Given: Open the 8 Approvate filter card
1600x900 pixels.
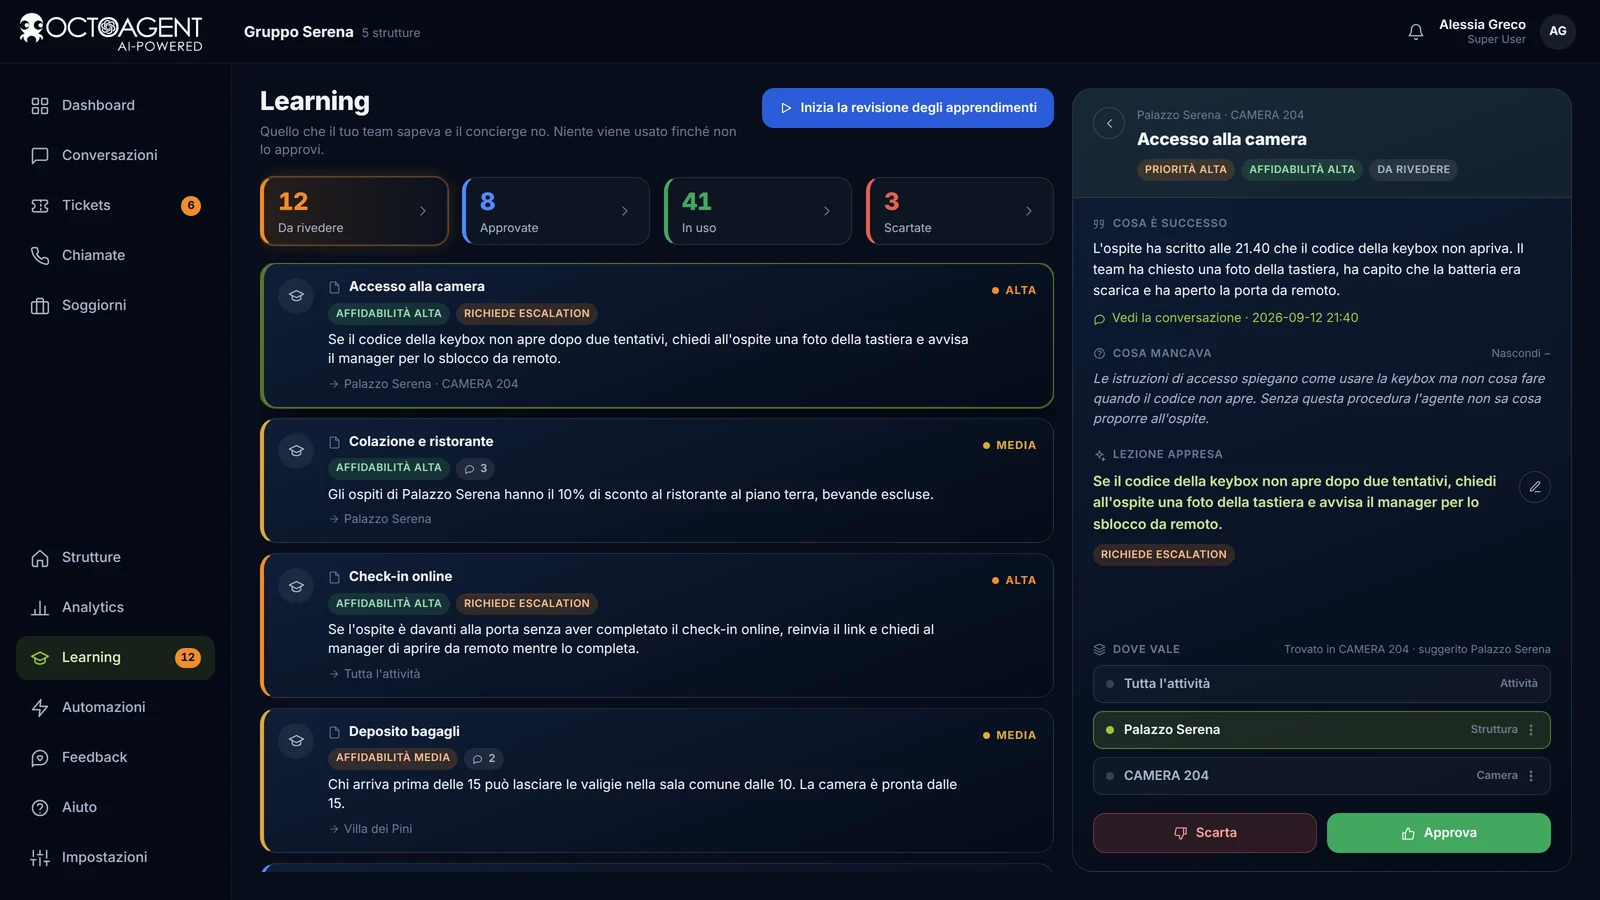Looking at the screenshot, I should point(556,211).
